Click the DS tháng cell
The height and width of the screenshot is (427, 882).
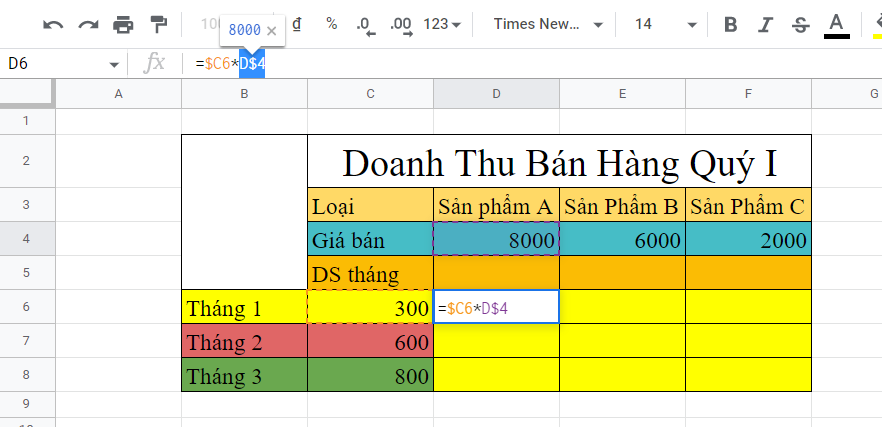point(370,273)
